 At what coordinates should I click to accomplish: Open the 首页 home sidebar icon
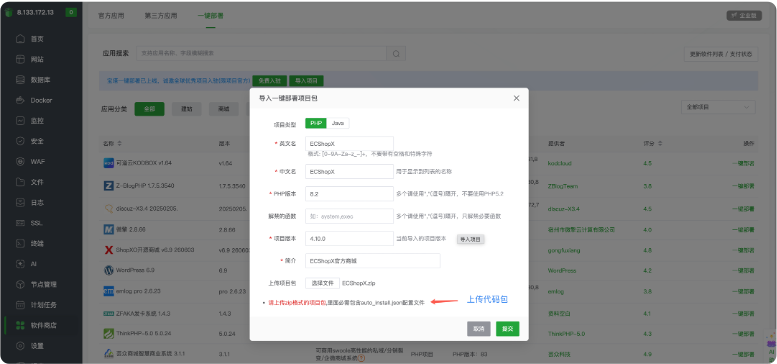[20, 39]
